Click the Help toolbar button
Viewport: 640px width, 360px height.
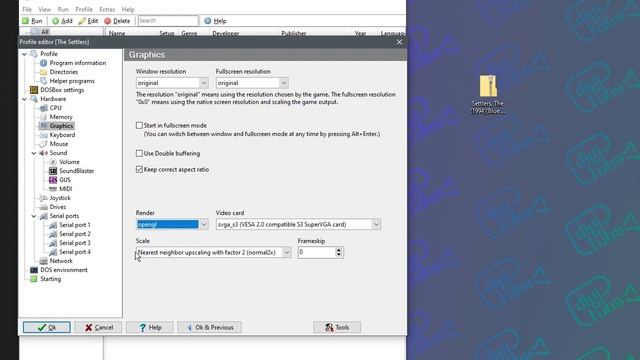(215, 21)
